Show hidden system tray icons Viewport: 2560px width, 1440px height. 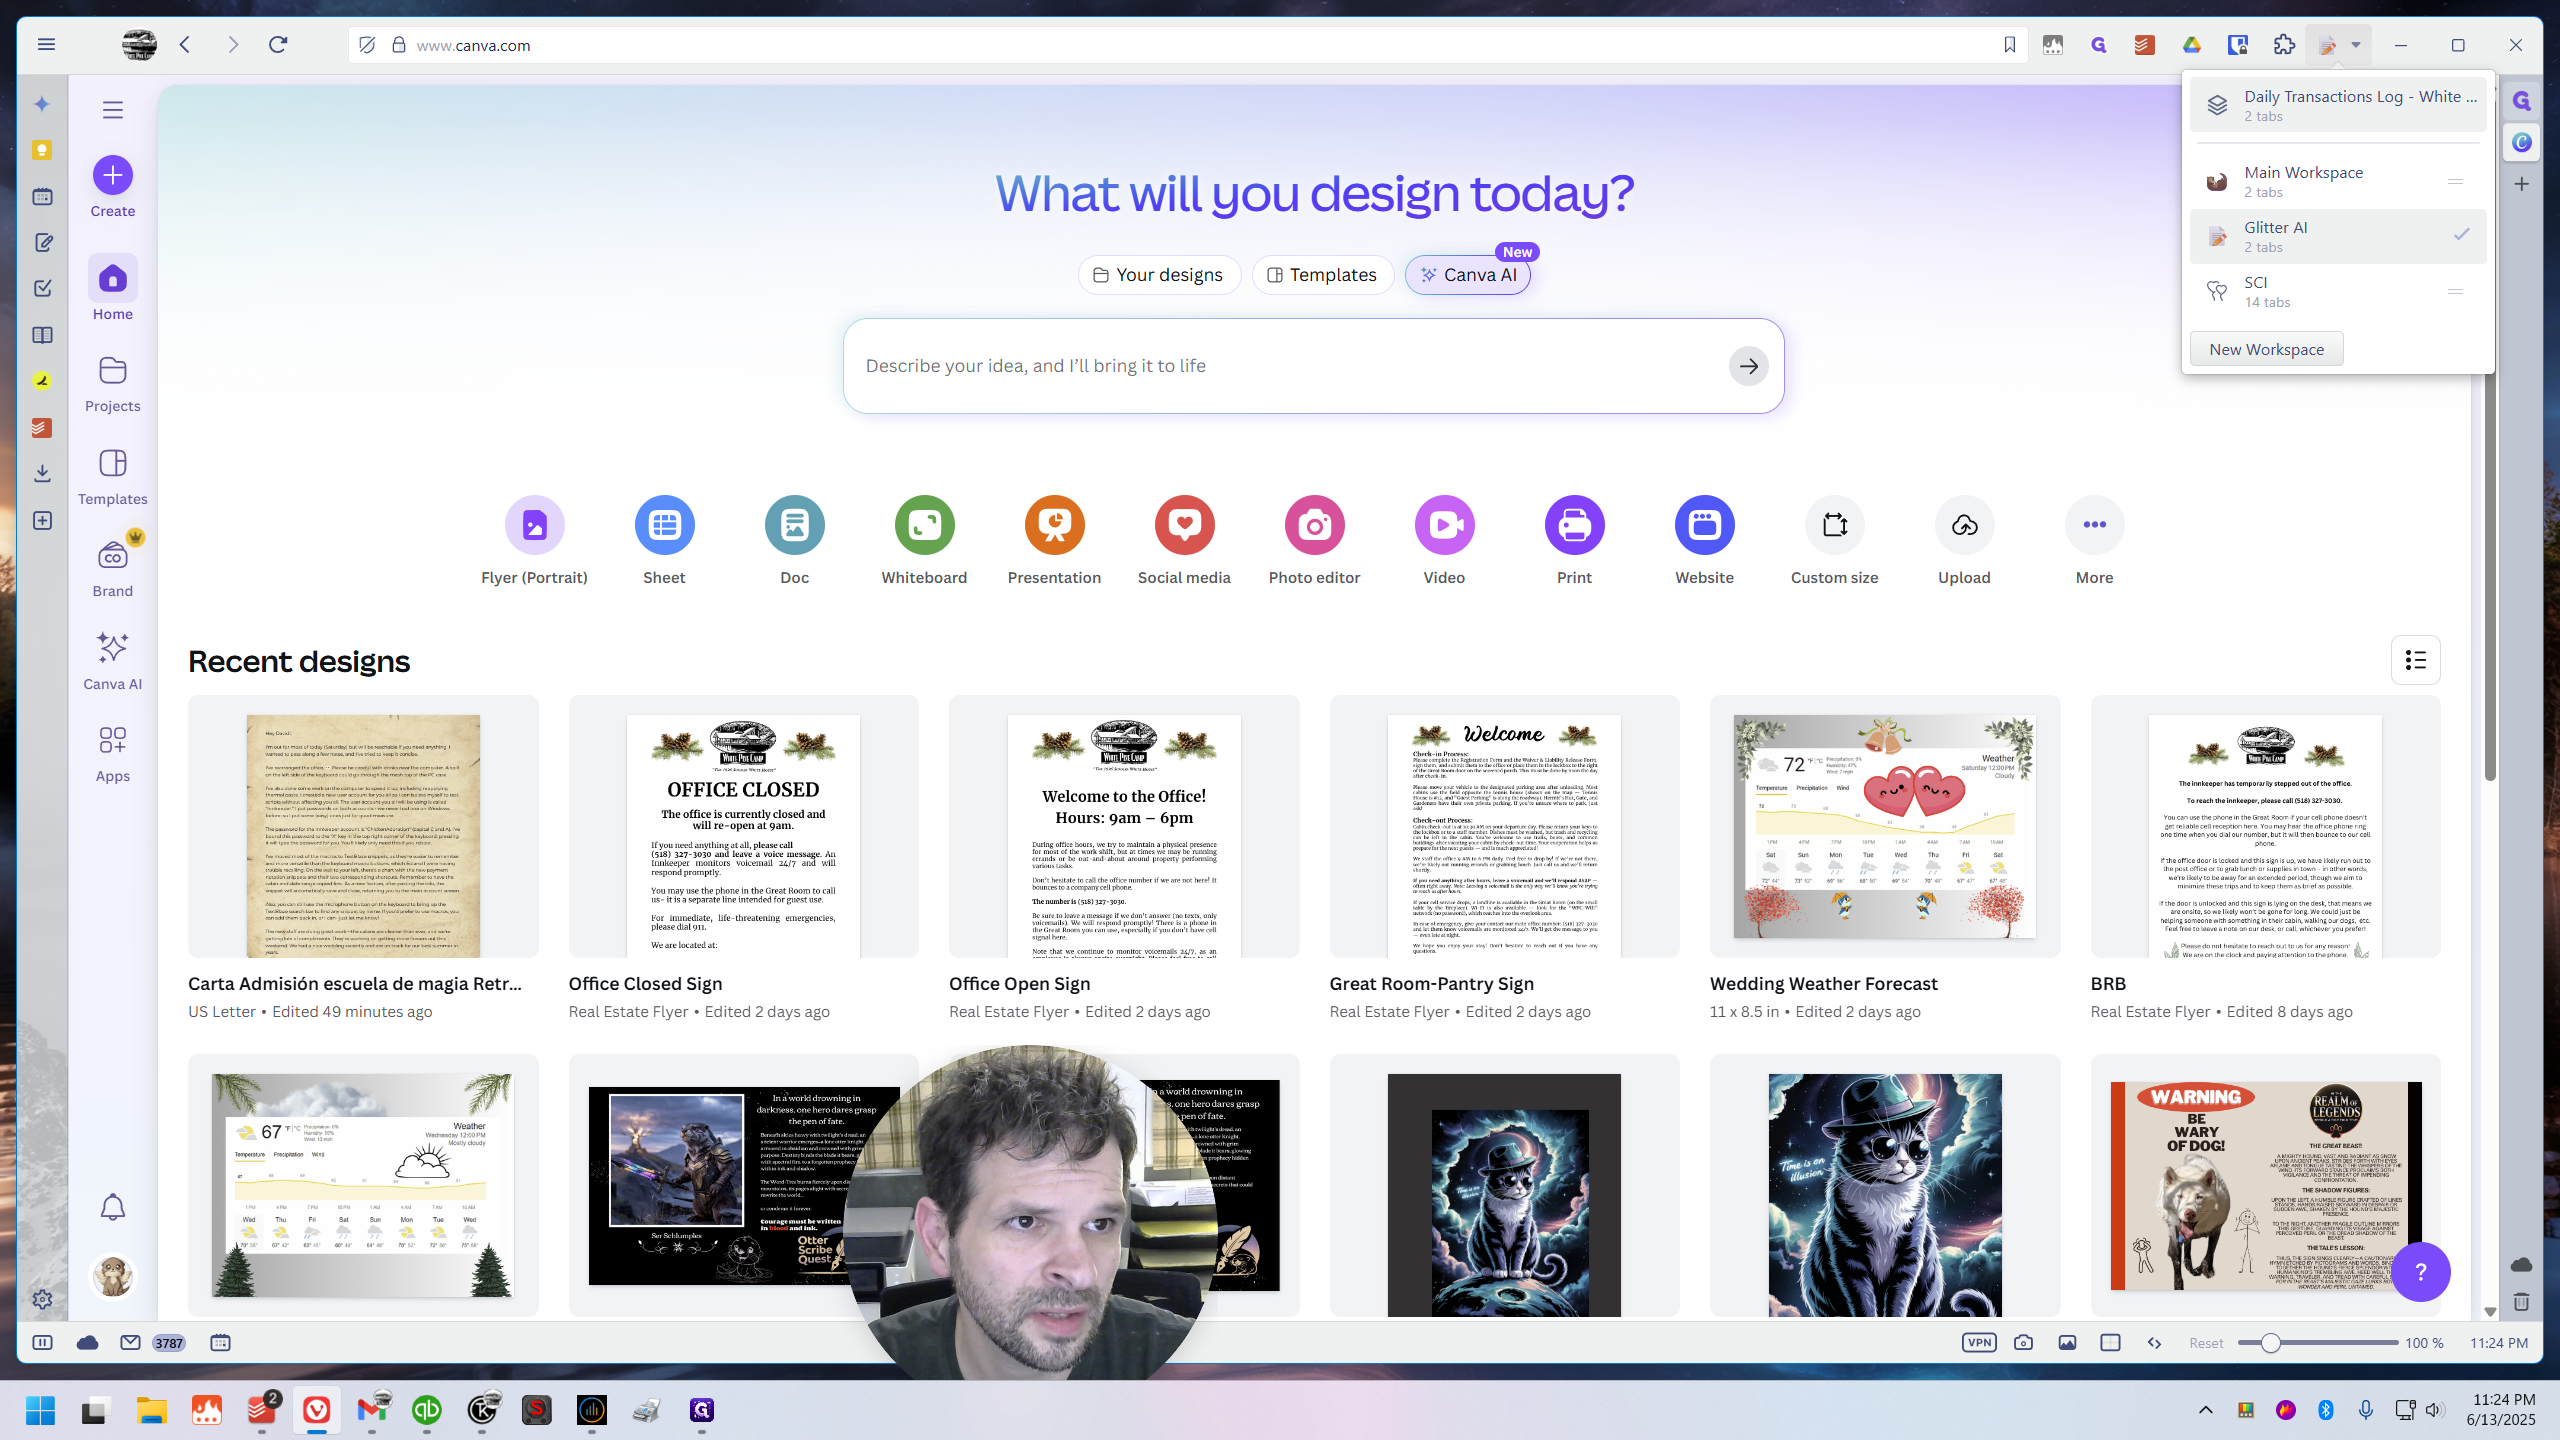coord(2205,1410)
